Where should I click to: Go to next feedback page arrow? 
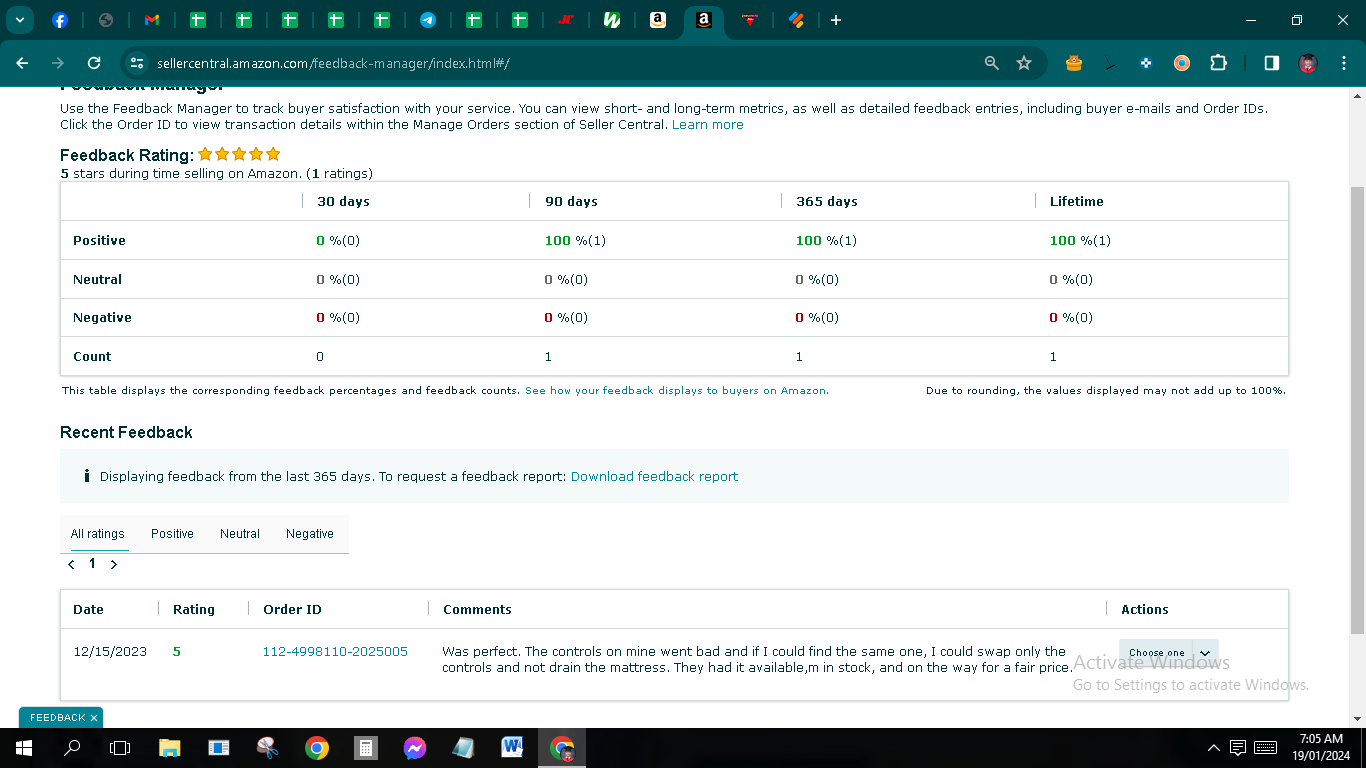click(x=114, y=565)
